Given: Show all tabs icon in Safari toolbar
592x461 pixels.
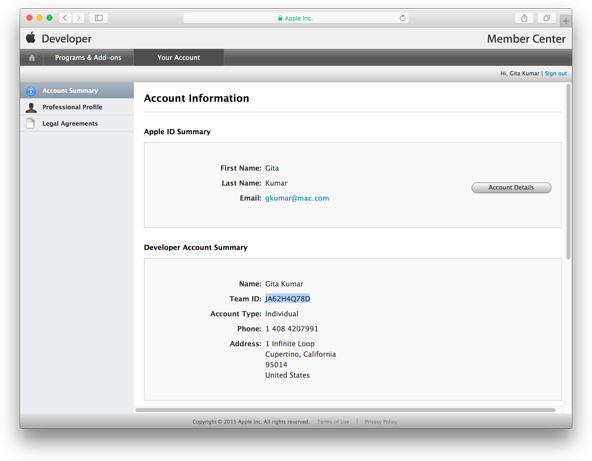Looking at the screenshot, I should click(x=546, y=18).
